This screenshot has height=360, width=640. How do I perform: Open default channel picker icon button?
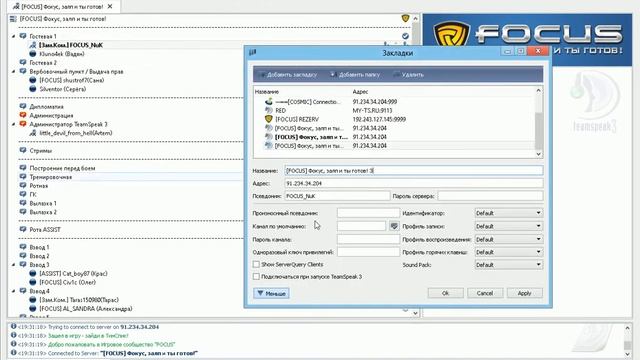(x=394, y=226)
